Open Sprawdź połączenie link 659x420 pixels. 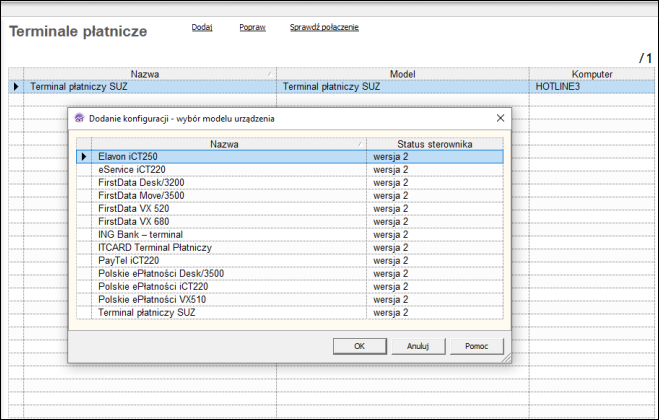click(x=324, y=27)
